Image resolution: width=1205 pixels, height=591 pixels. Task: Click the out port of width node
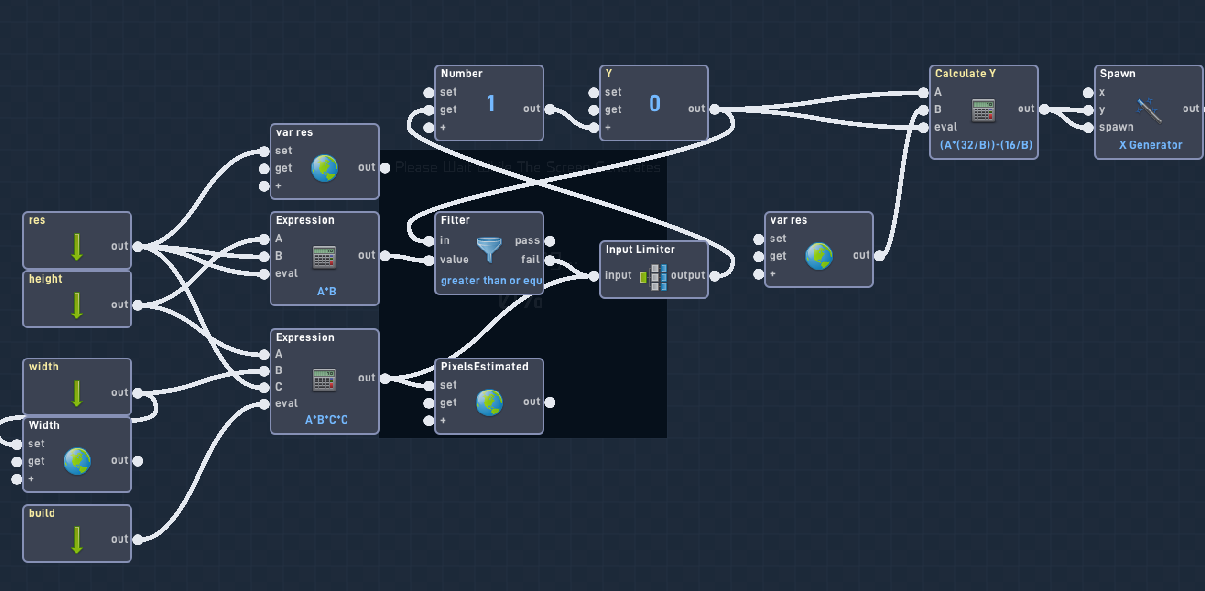click(x=137, y=393)
